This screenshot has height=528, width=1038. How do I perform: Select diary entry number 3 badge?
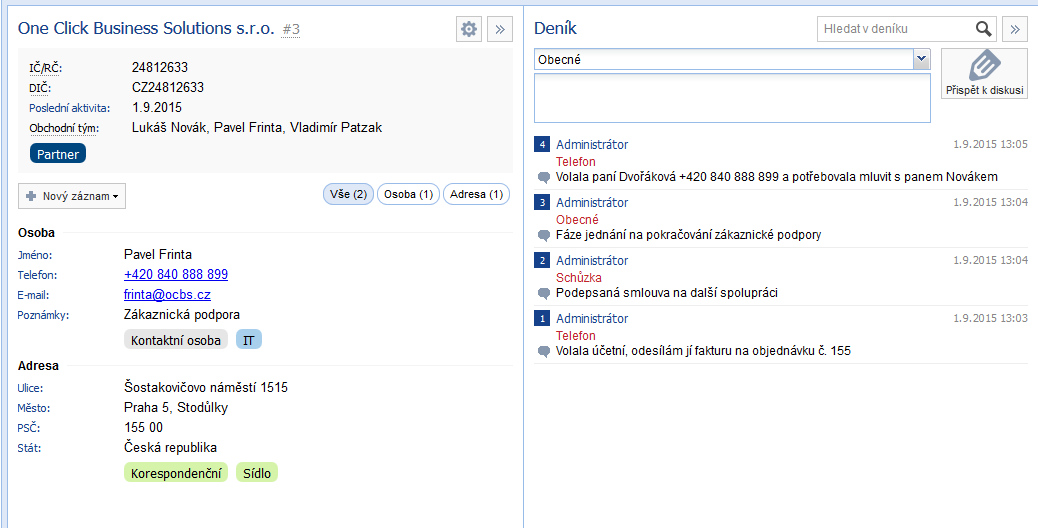(542, 203)
